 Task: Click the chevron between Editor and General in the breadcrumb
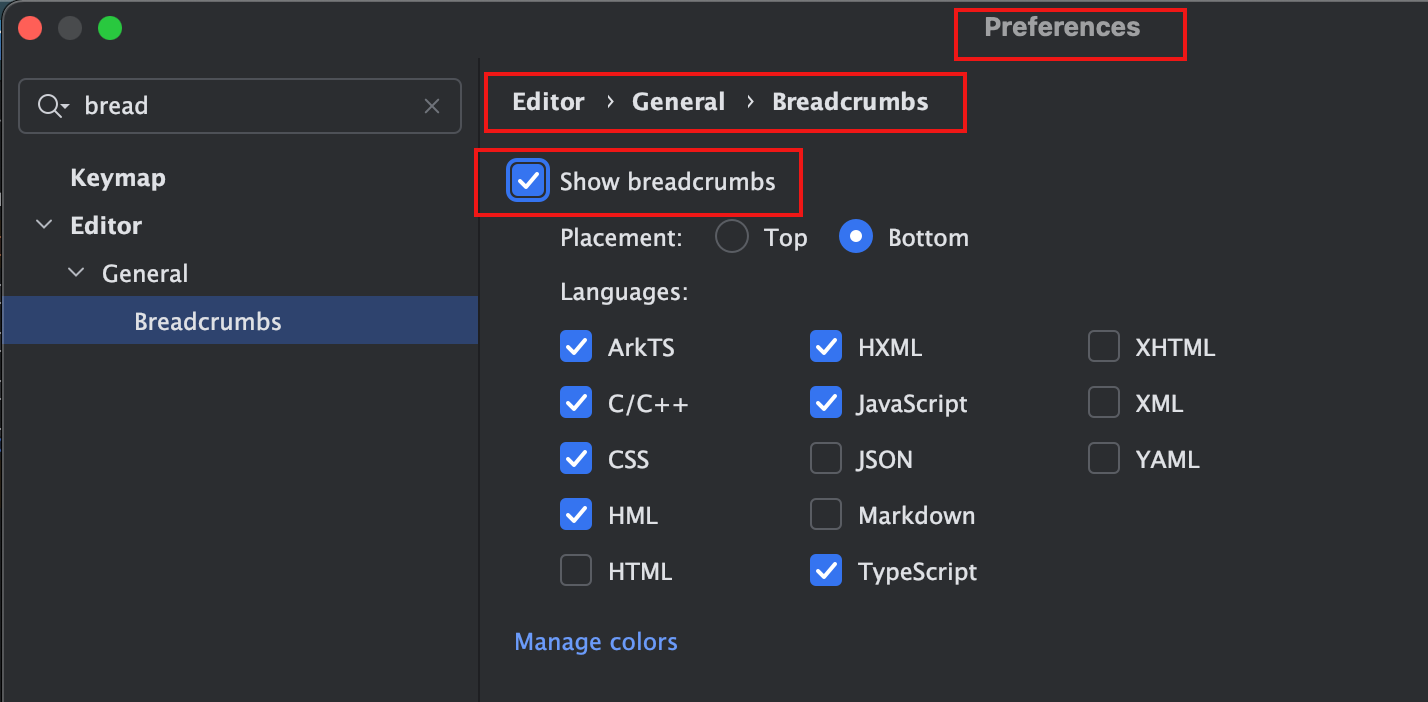[609, 102]
